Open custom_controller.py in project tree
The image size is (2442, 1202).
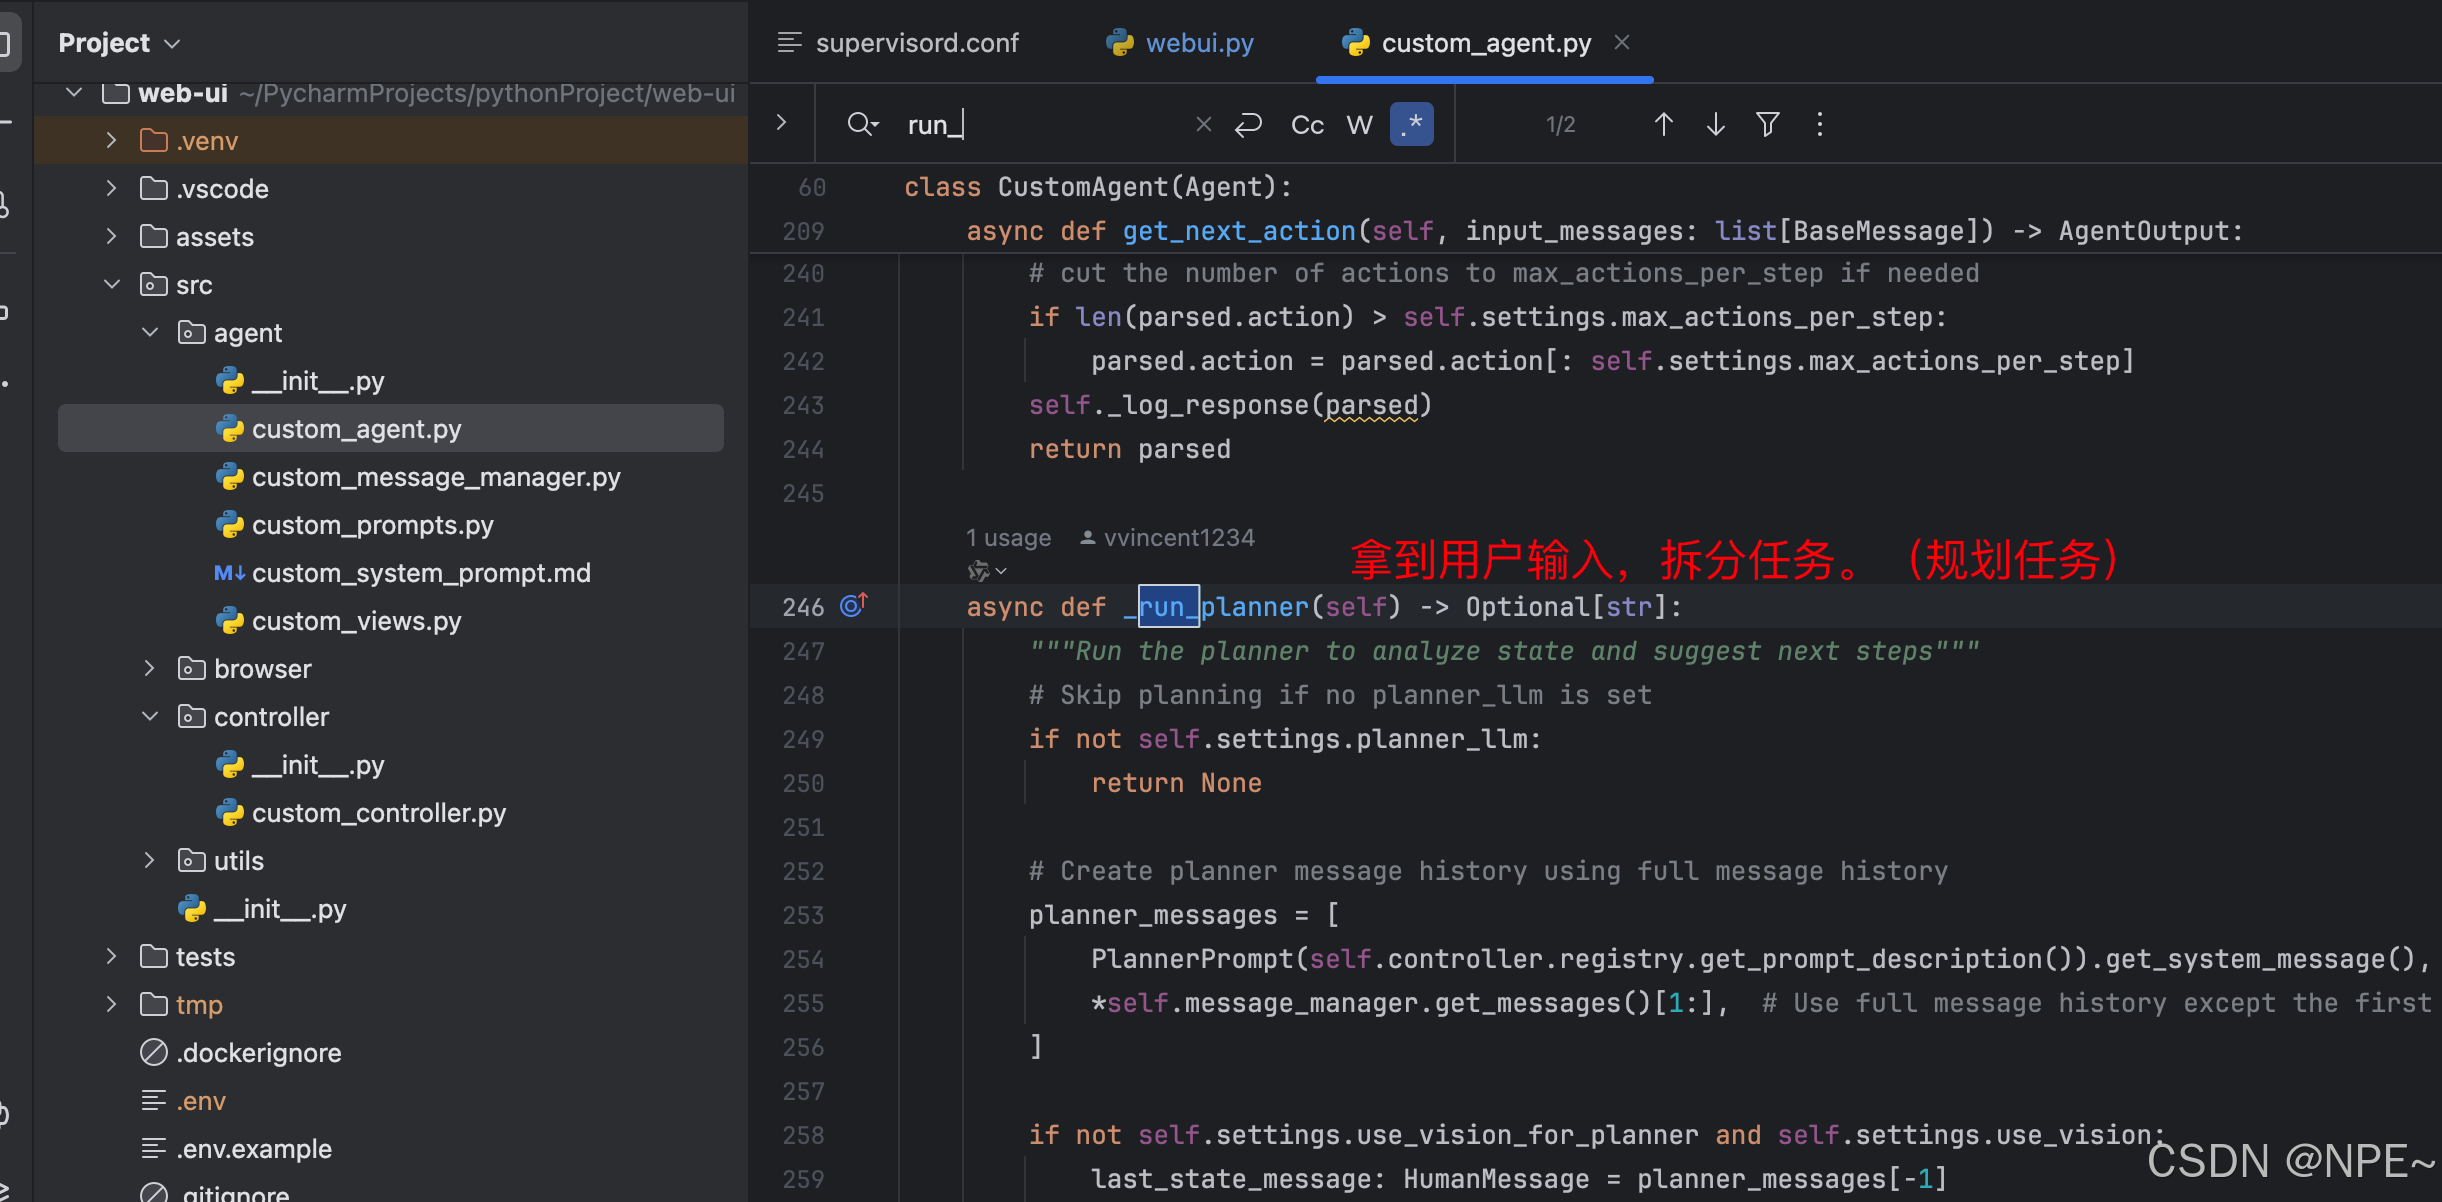378,813
